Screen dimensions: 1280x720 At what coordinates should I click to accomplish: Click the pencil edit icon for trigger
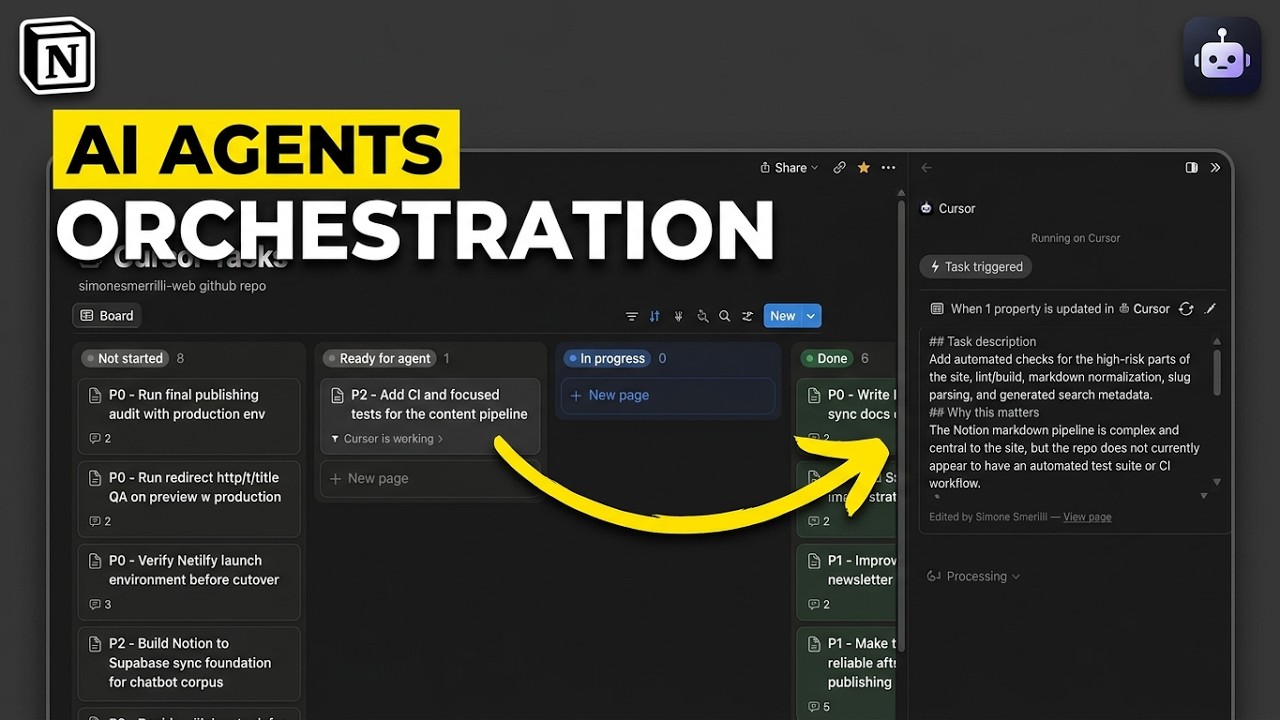click(1211, 309)
